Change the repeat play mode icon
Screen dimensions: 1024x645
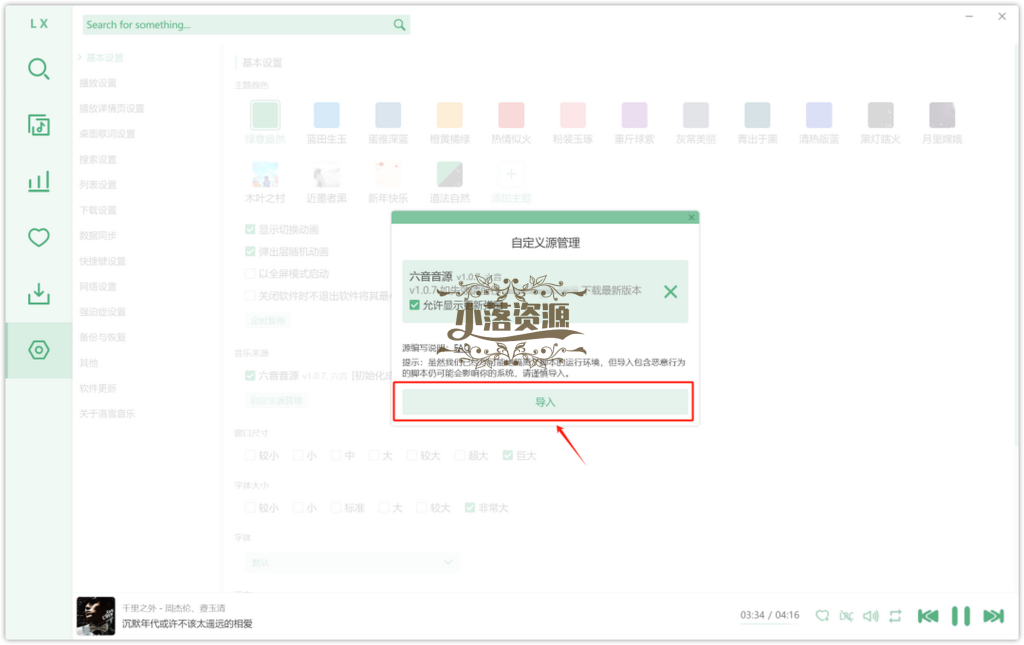[x=895, y=616]
